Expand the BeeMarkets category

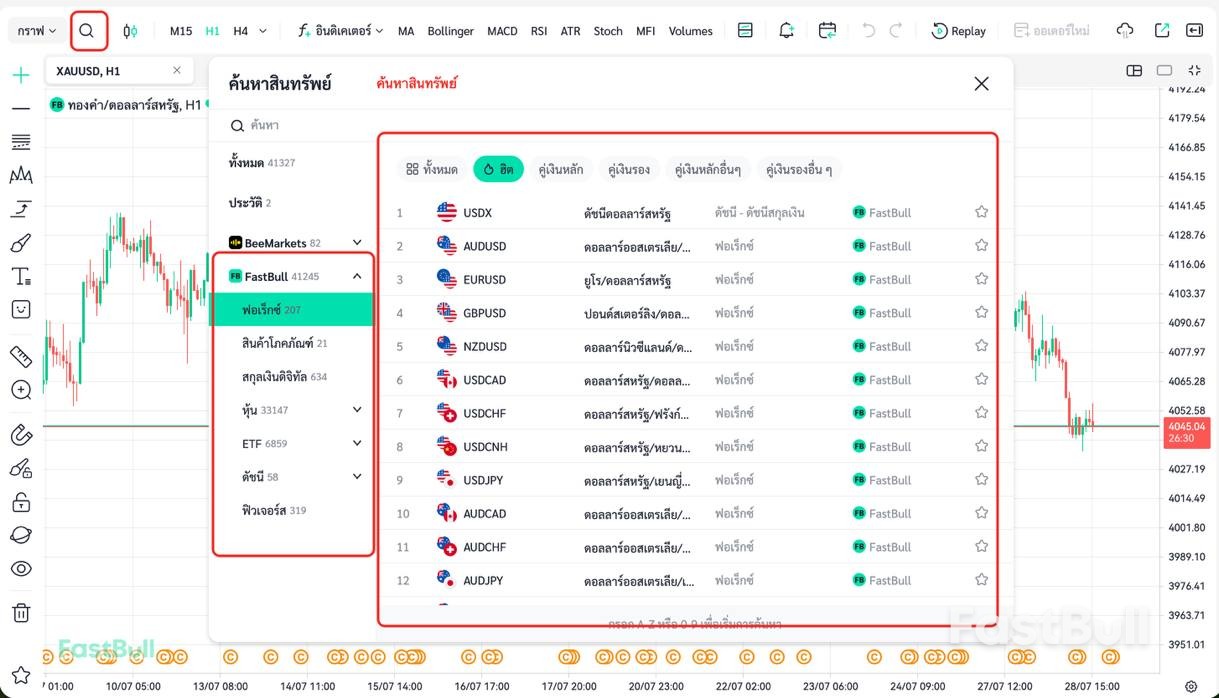[x=357, y=243]
